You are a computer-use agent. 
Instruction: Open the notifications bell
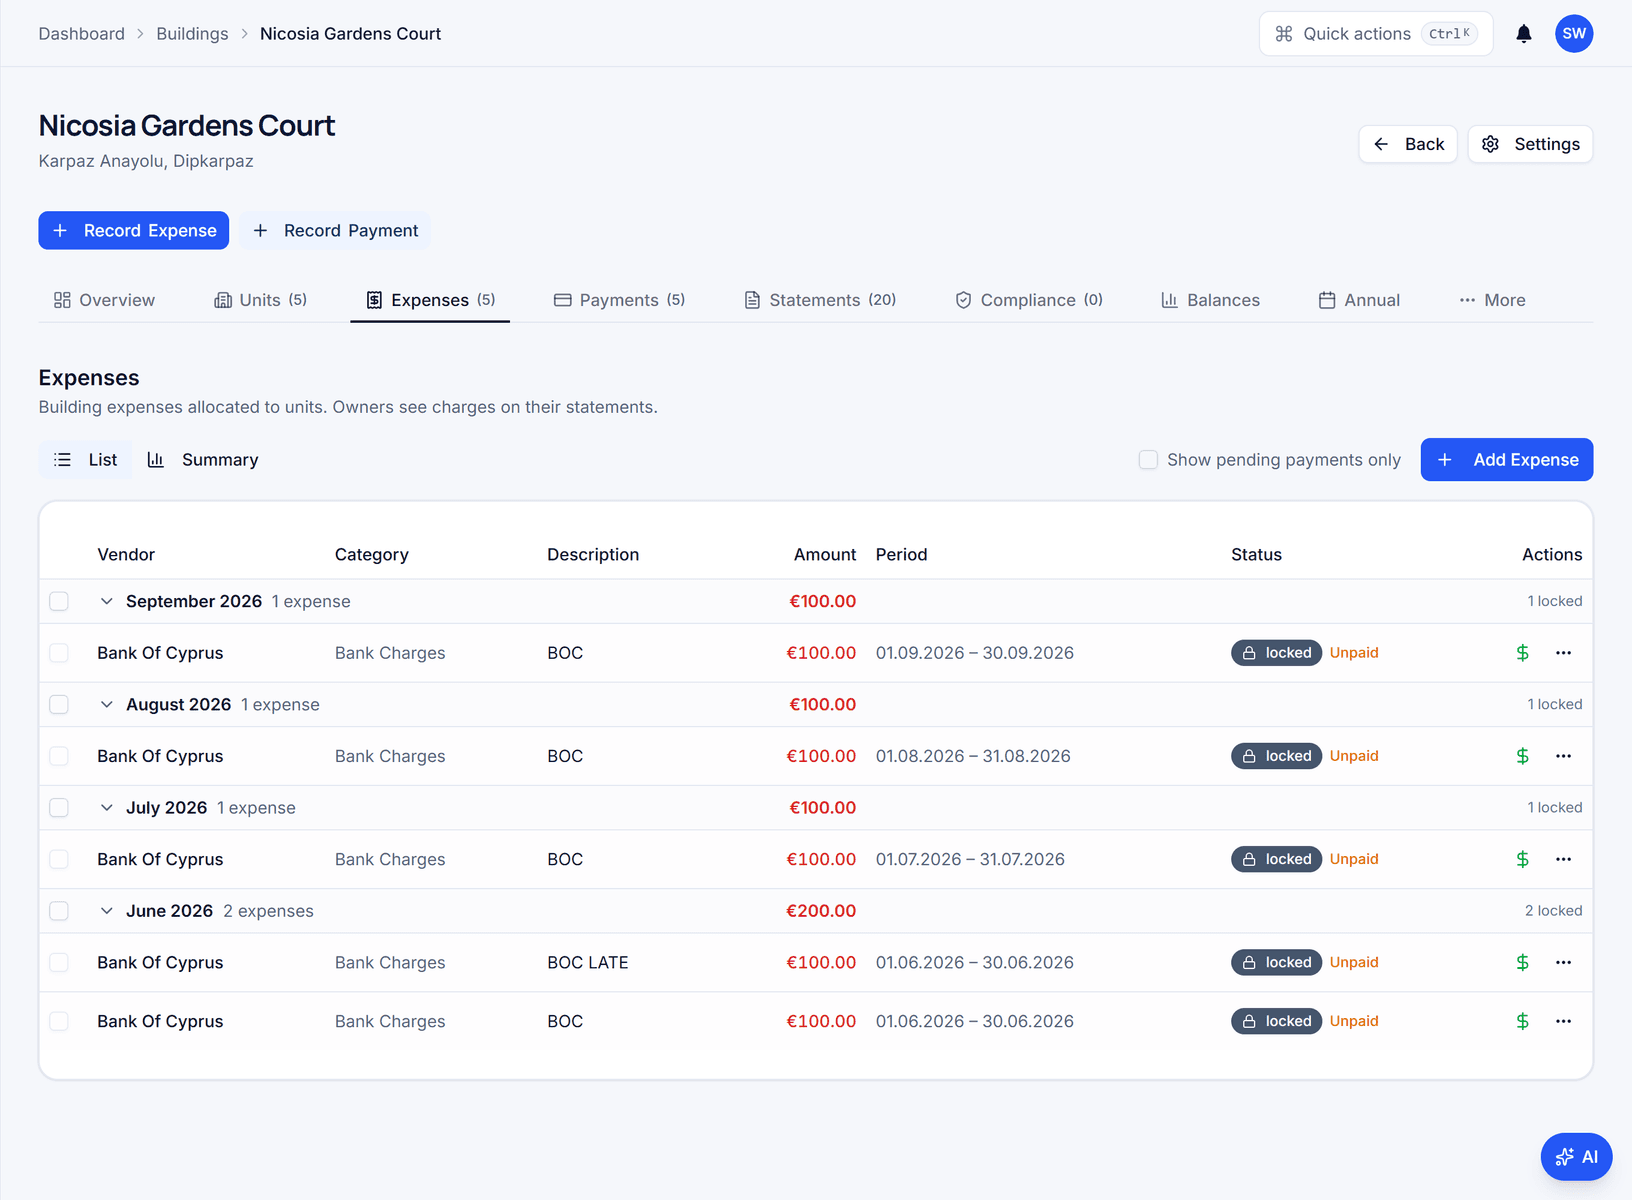pyautogui.click(x=1523, y=34)
